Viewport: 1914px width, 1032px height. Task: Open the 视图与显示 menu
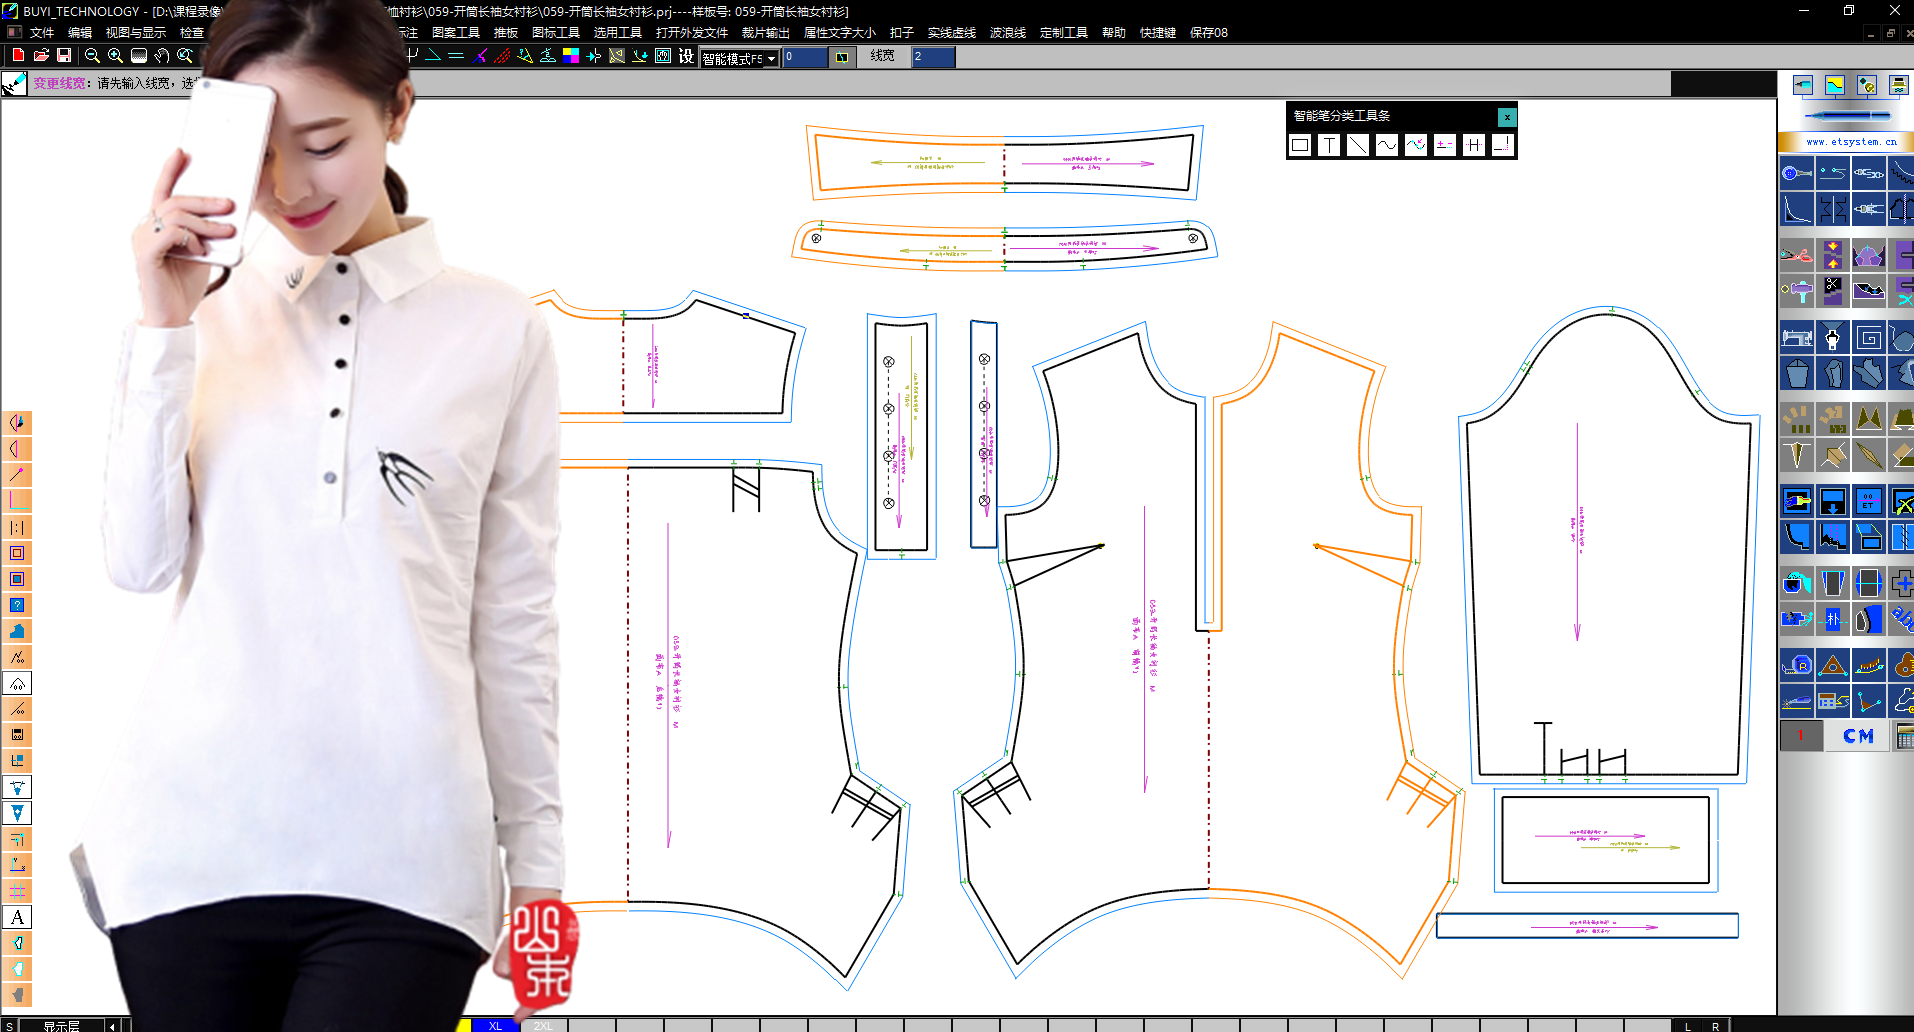pos(136,32)
